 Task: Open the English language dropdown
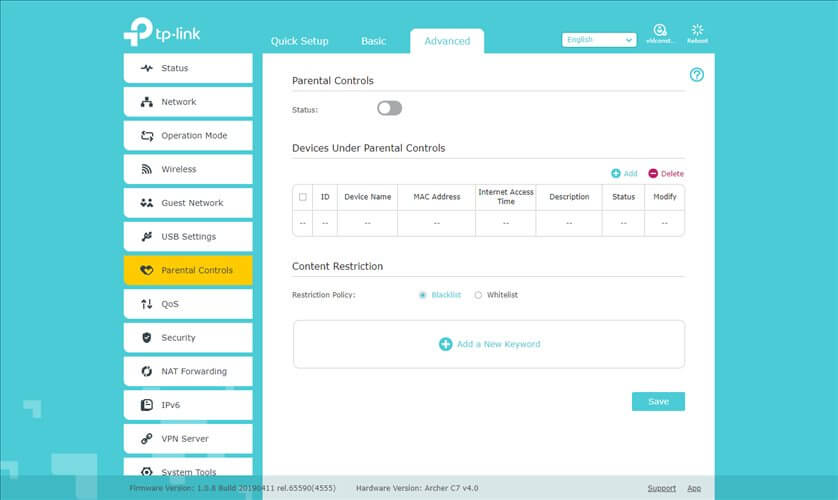point(599,40)
